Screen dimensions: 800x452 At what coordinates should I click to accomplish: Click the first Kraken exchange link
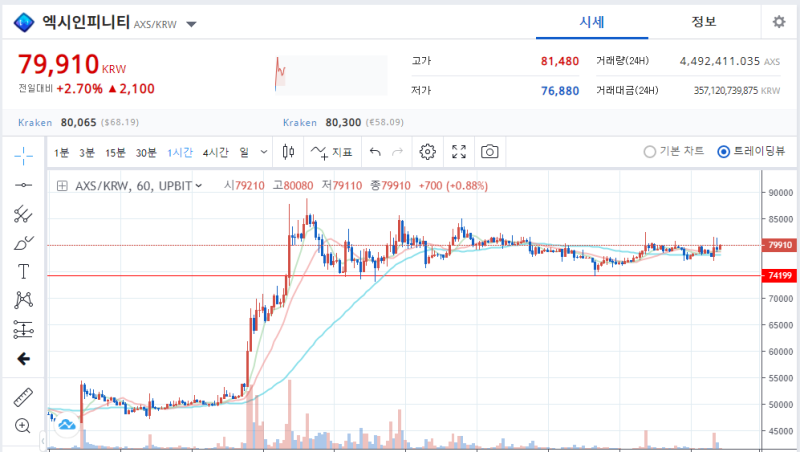[35, 122]
